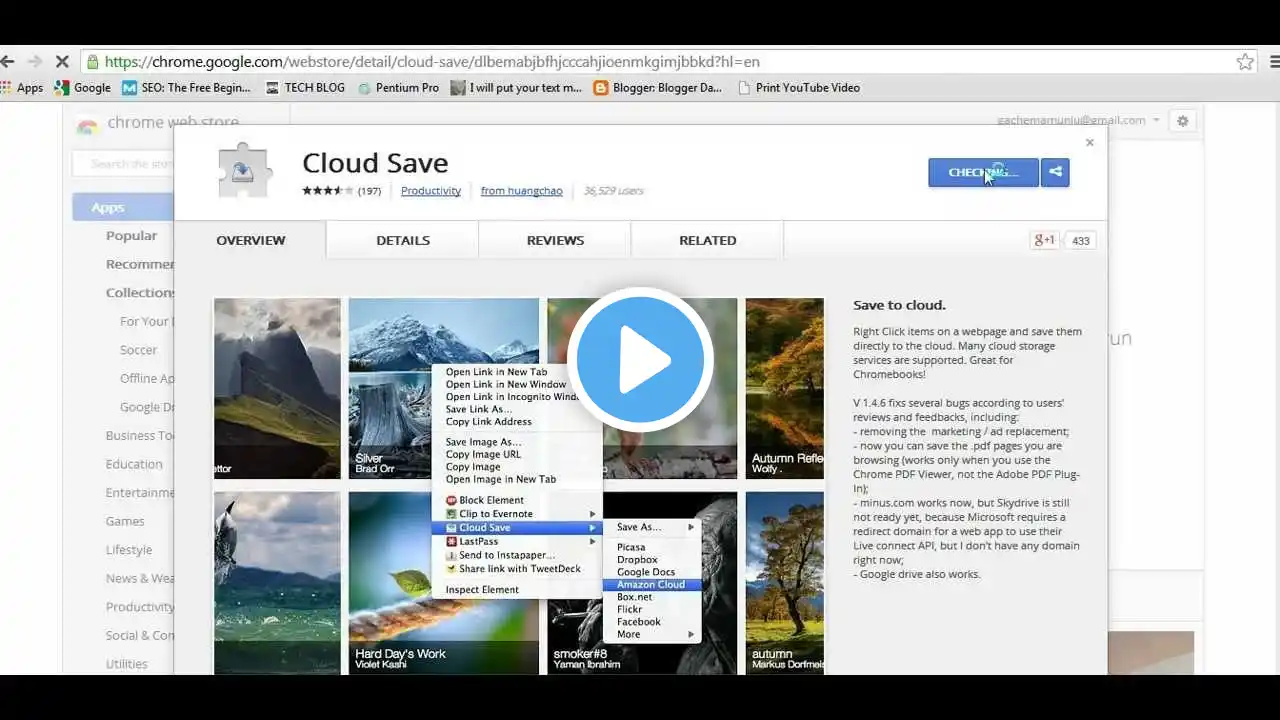Click the (197) ratings count
This screenshot has width=1280, height=720.
click(369, 191)
